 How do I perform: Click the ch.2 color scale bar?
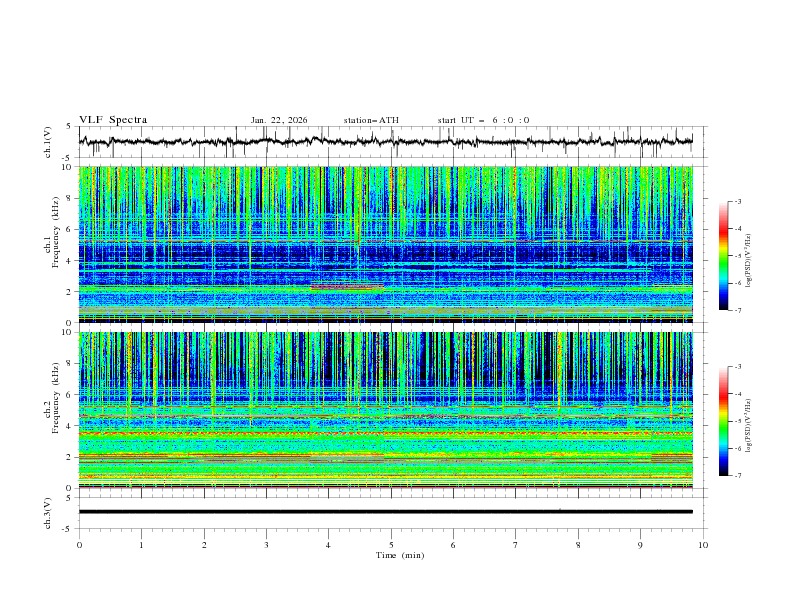click(x=723, y=421)
